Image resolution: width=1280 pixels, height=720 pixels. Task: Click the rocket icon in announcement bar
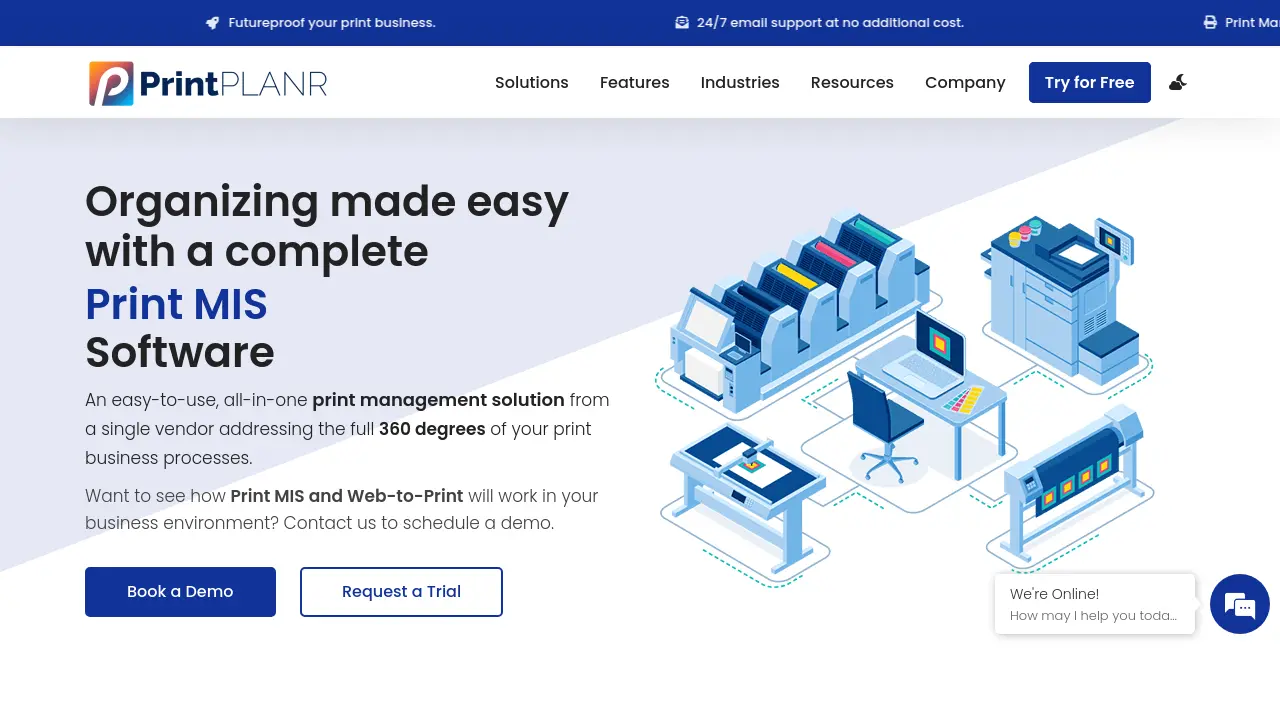pos(212,22)
